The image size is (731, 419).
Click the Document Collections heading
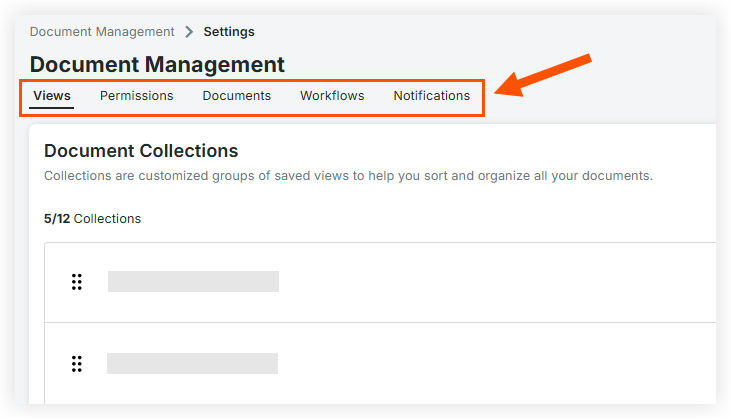pyautogui.click(x=141, y=151)
